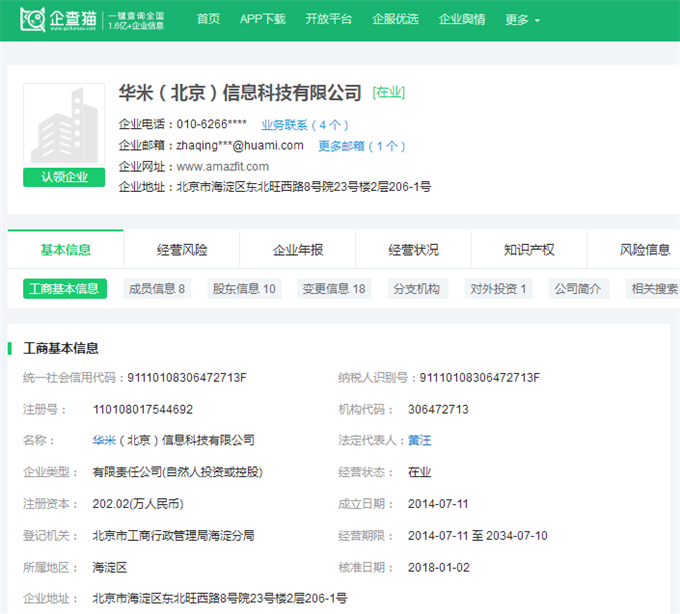Open the 对外投资 1 sub-tab

point(498,289)
